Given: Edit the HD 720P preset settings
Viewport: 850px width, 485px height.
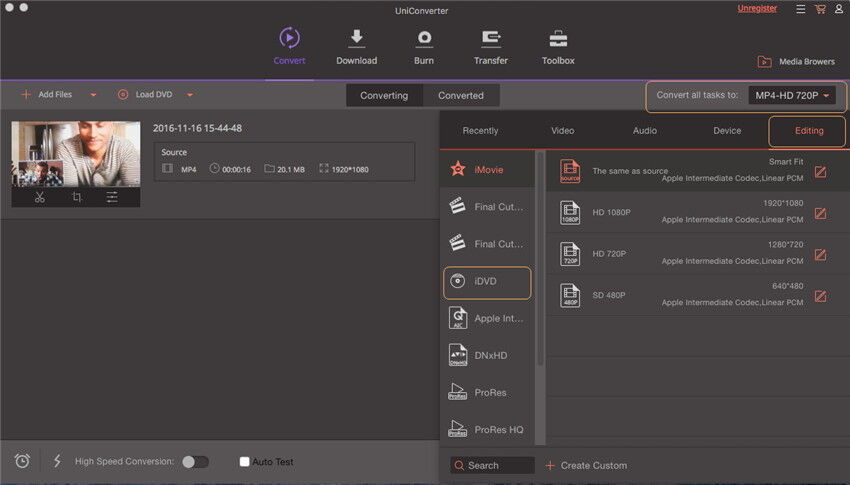Looking at the screenshot, I should tap(820, 255).
